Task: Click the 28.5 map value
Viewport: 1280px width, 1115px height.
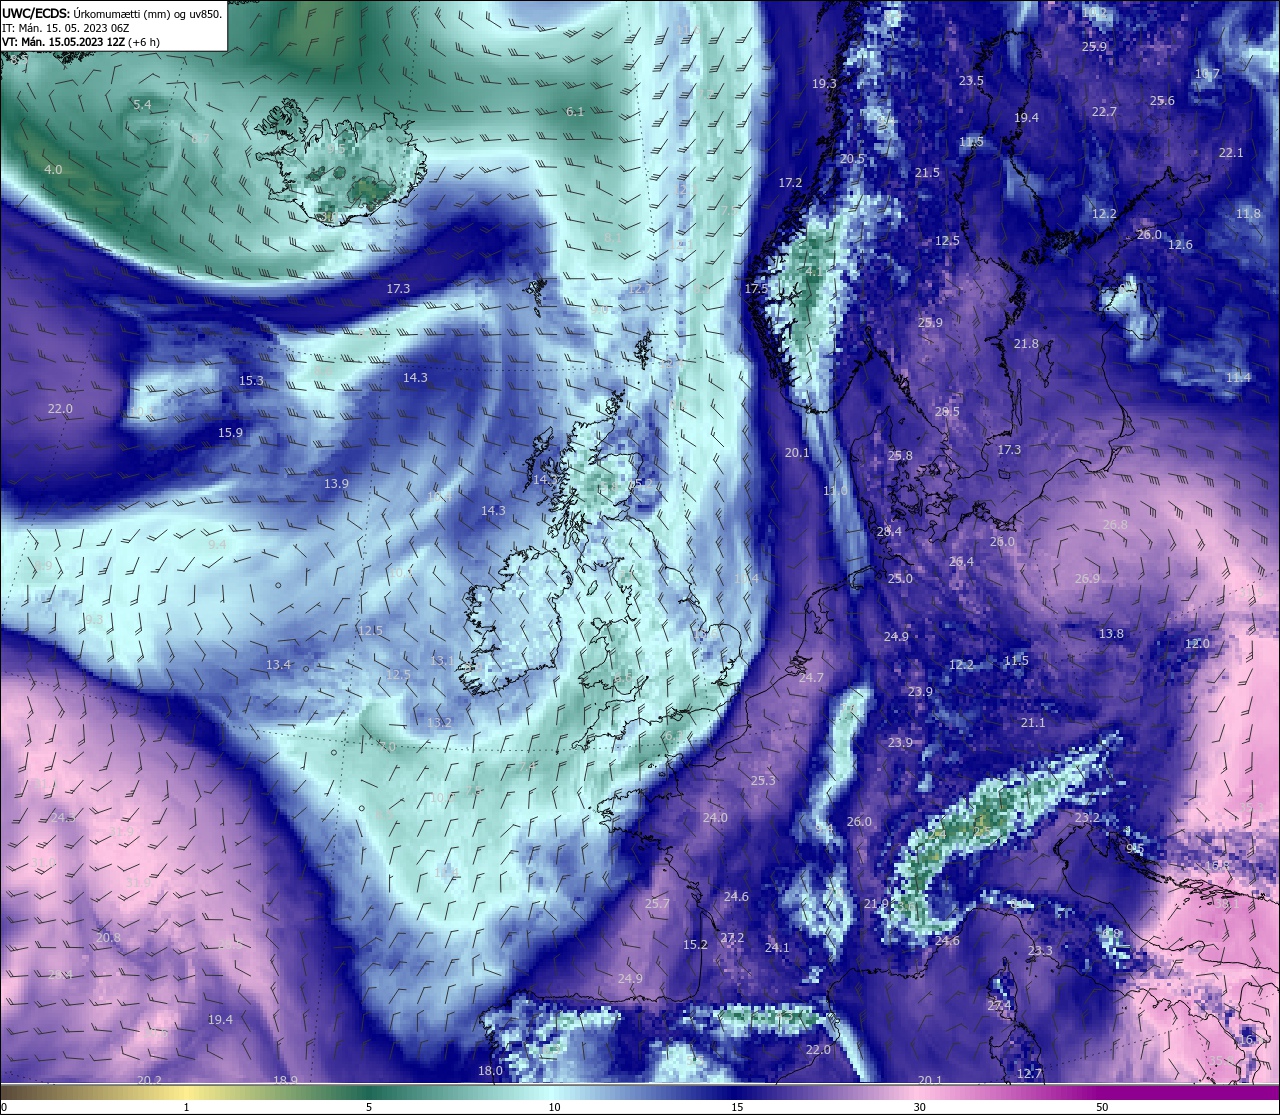Action: coord(947,412)
